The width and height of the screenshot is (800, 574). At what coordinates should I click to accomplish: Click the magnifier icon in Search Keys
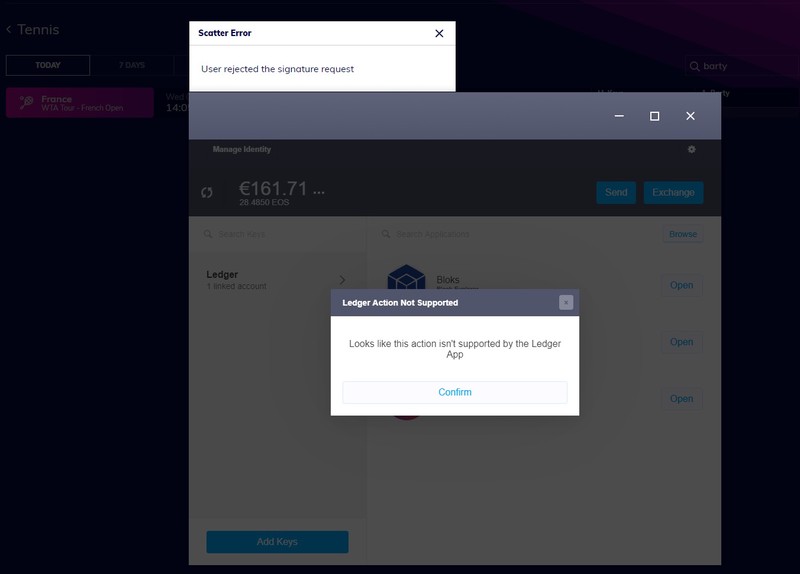coord(208,234)
